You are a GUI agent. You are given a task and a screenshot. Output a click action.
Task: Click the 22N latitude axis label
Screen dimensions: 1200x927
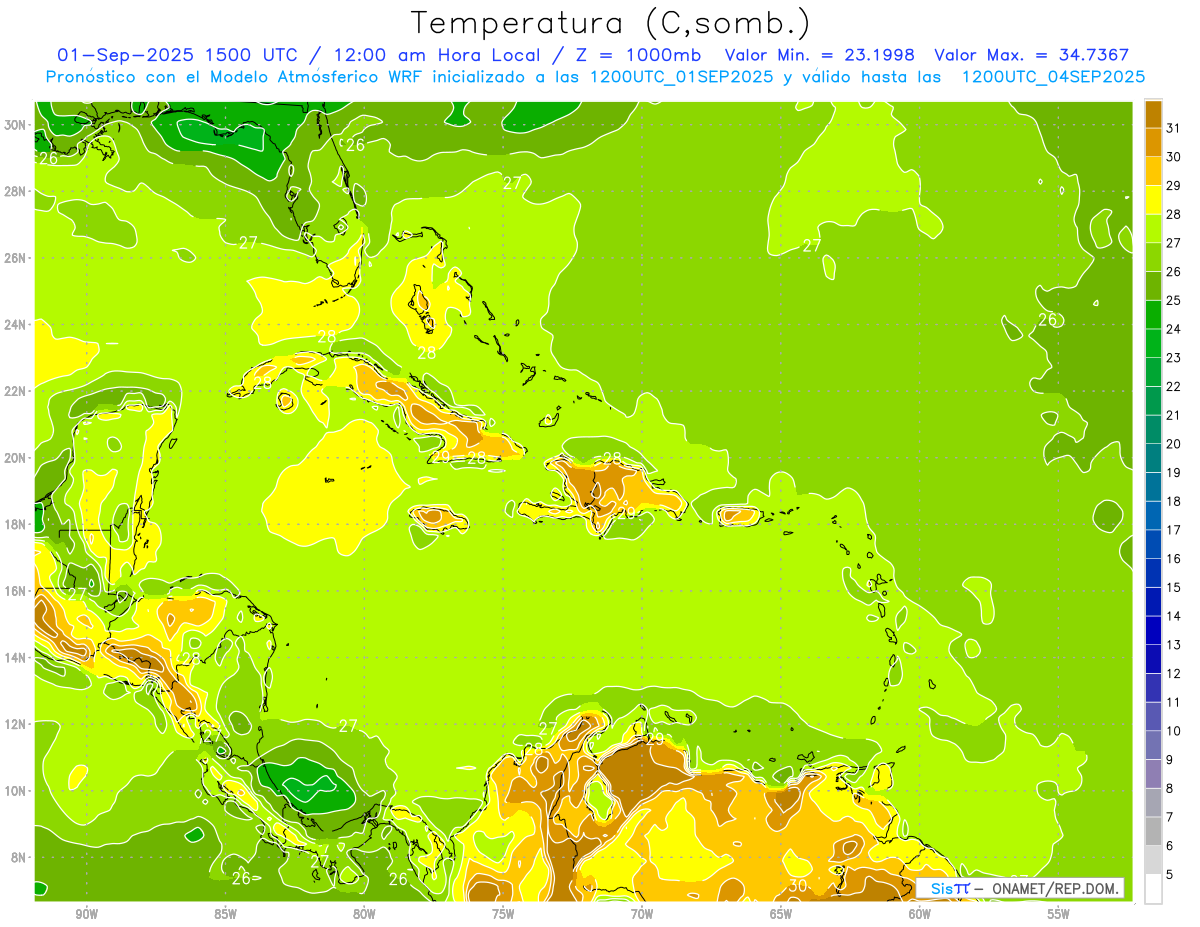point(15,391)
